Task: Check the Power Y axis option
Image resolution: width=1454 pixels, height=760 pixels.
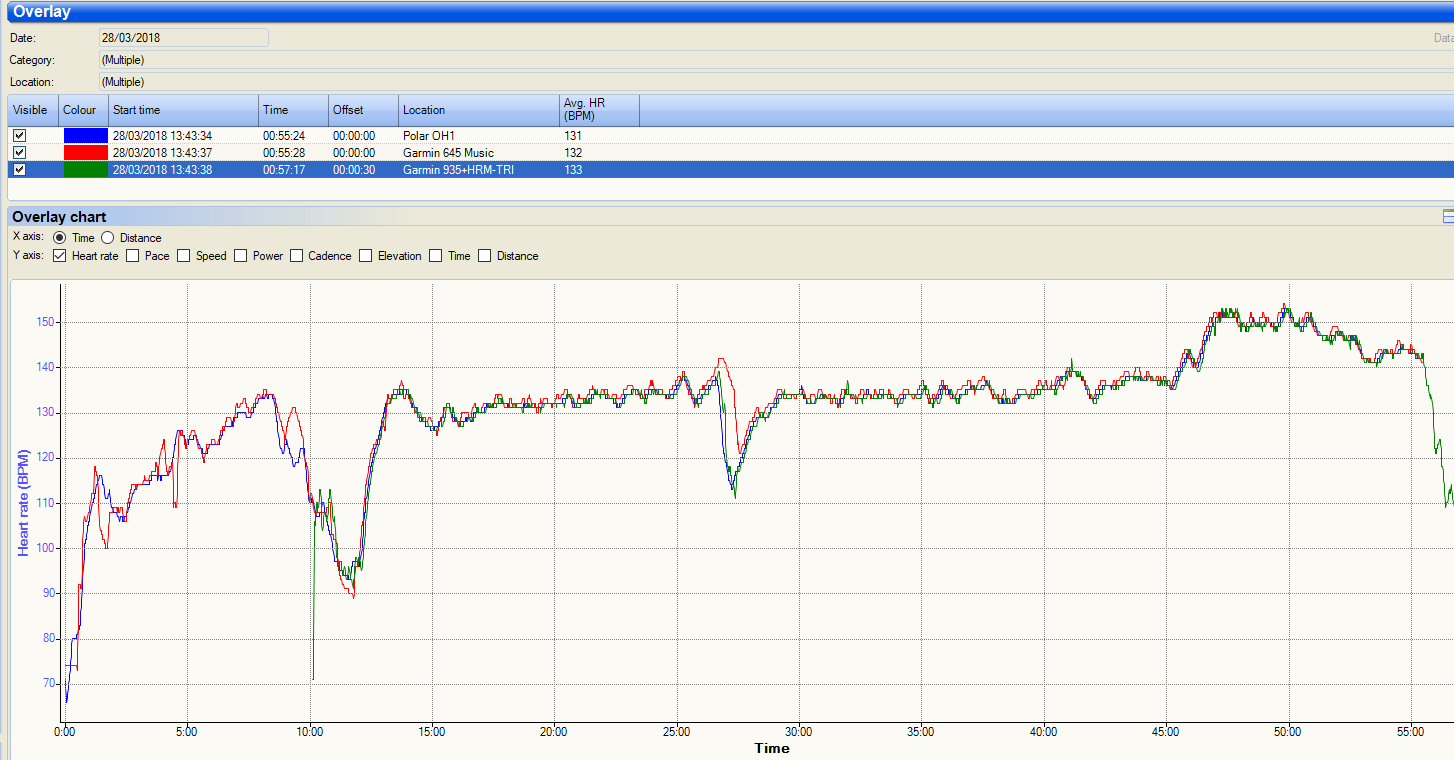Action: pos(241,256)
